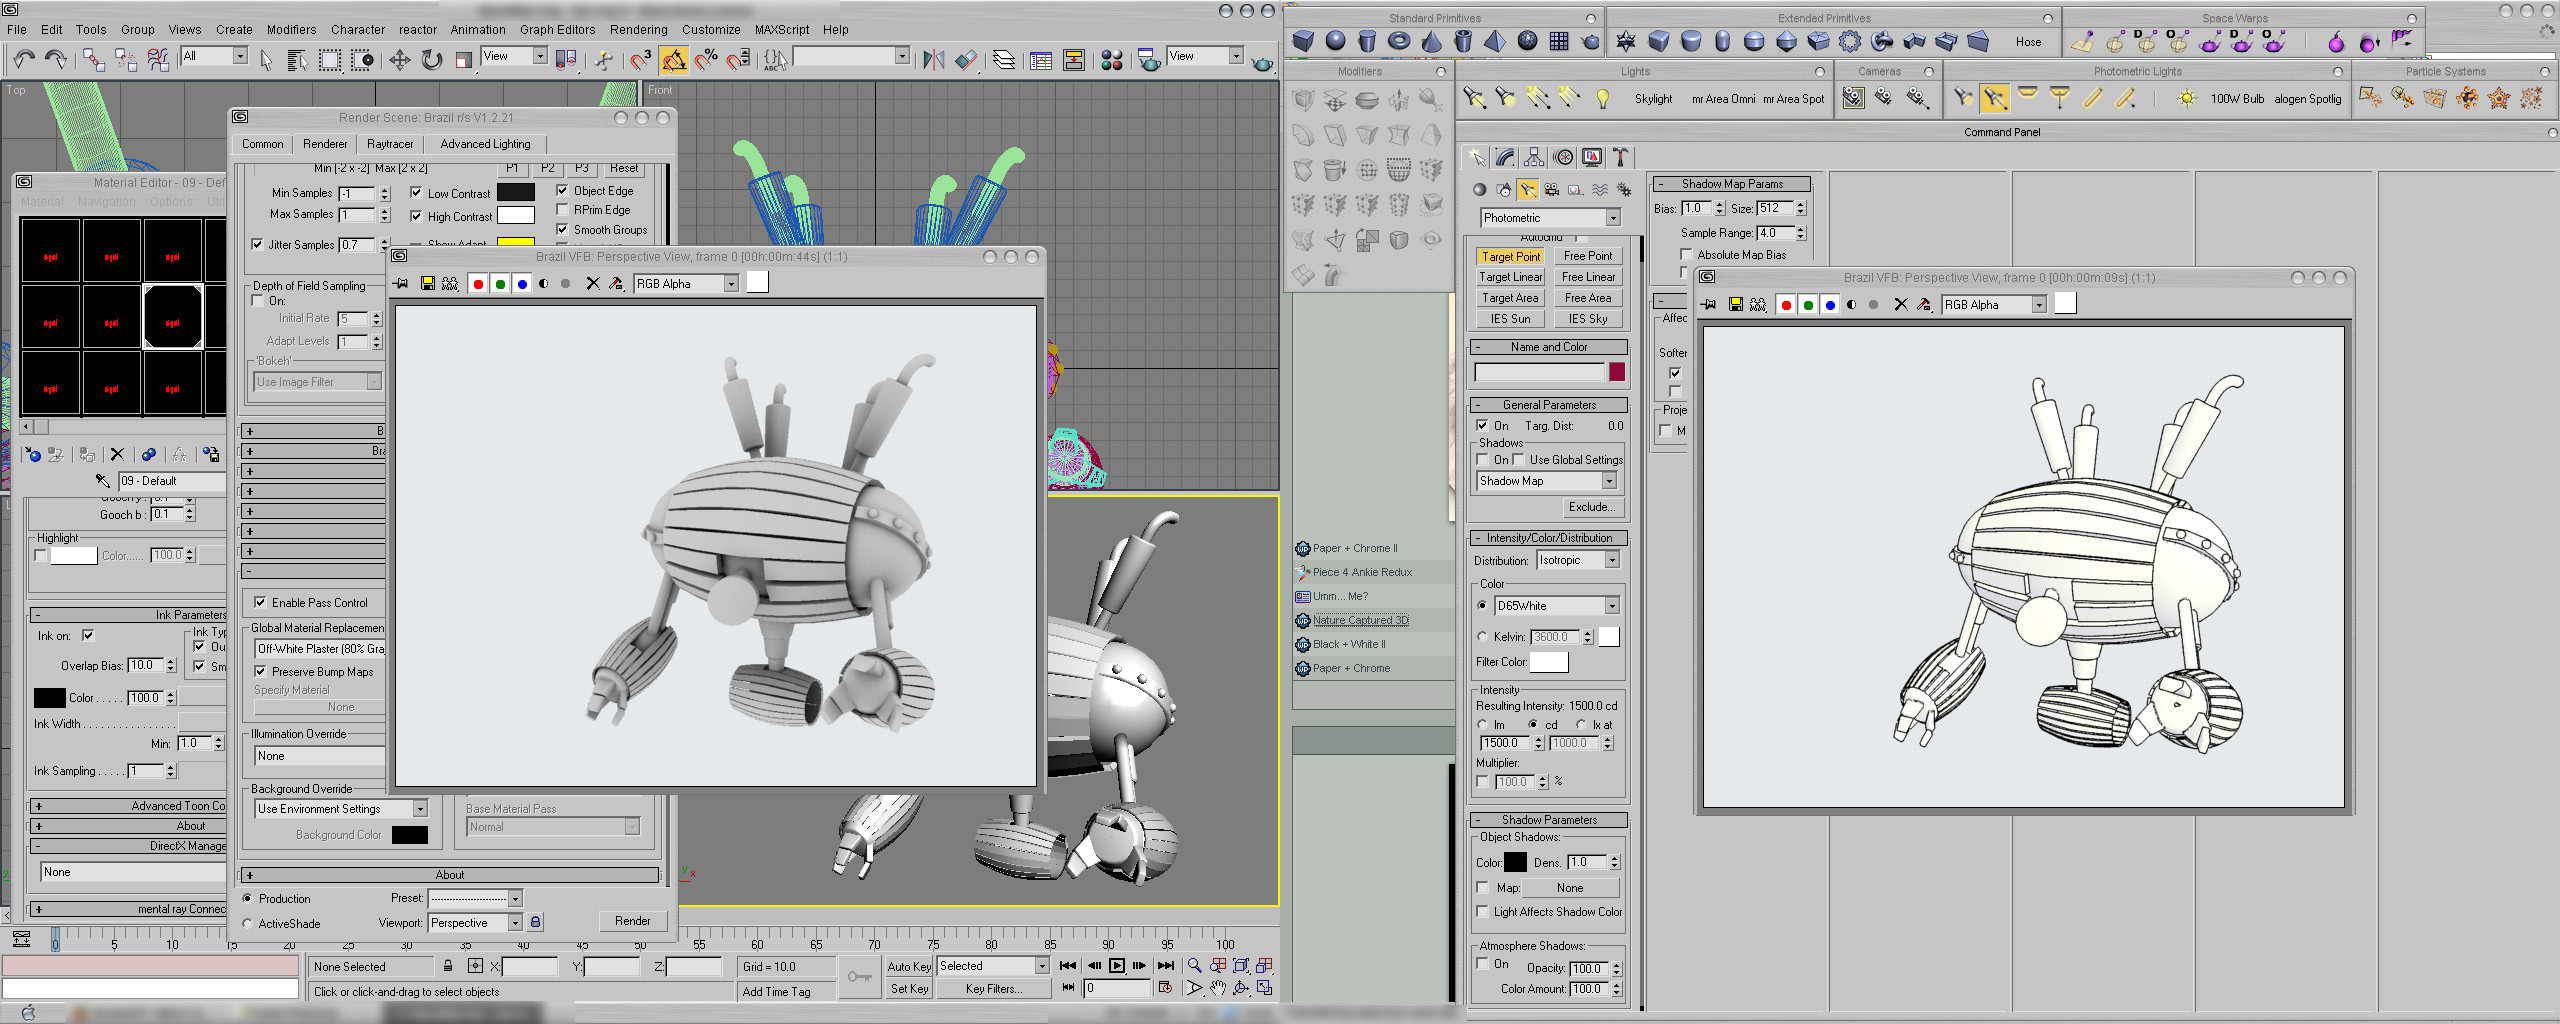
Task: Click the Omni light bulb icon
Action: tap(1602, 98)
